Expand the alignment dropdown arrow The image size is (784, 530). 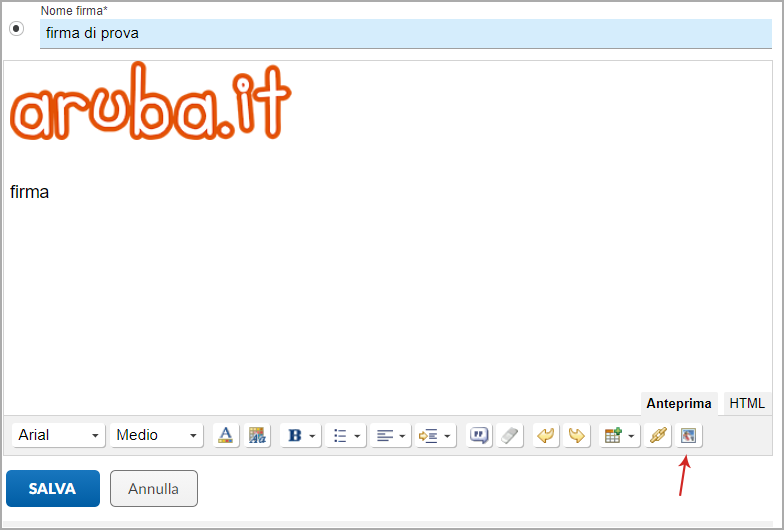coord(402,436)
